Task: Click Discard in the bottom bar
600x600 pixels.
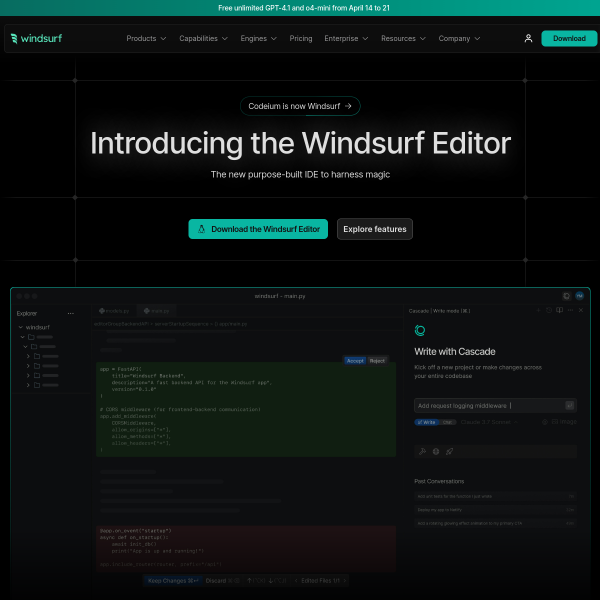Action: [222, 580]
